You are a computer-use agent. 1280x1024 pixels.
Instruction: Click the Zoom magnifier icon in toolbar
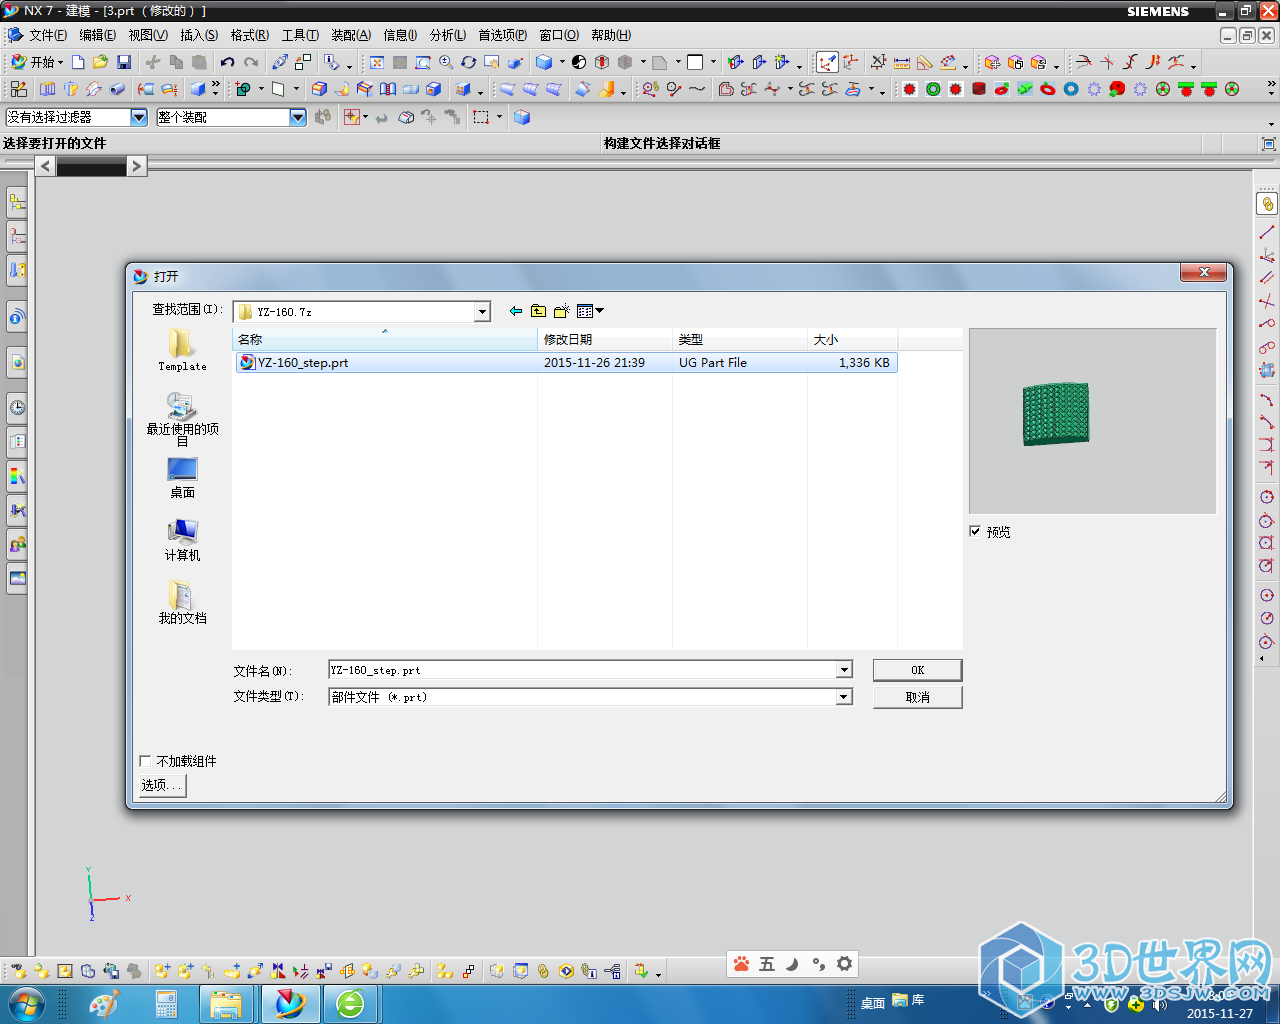[x=446, y=62]
